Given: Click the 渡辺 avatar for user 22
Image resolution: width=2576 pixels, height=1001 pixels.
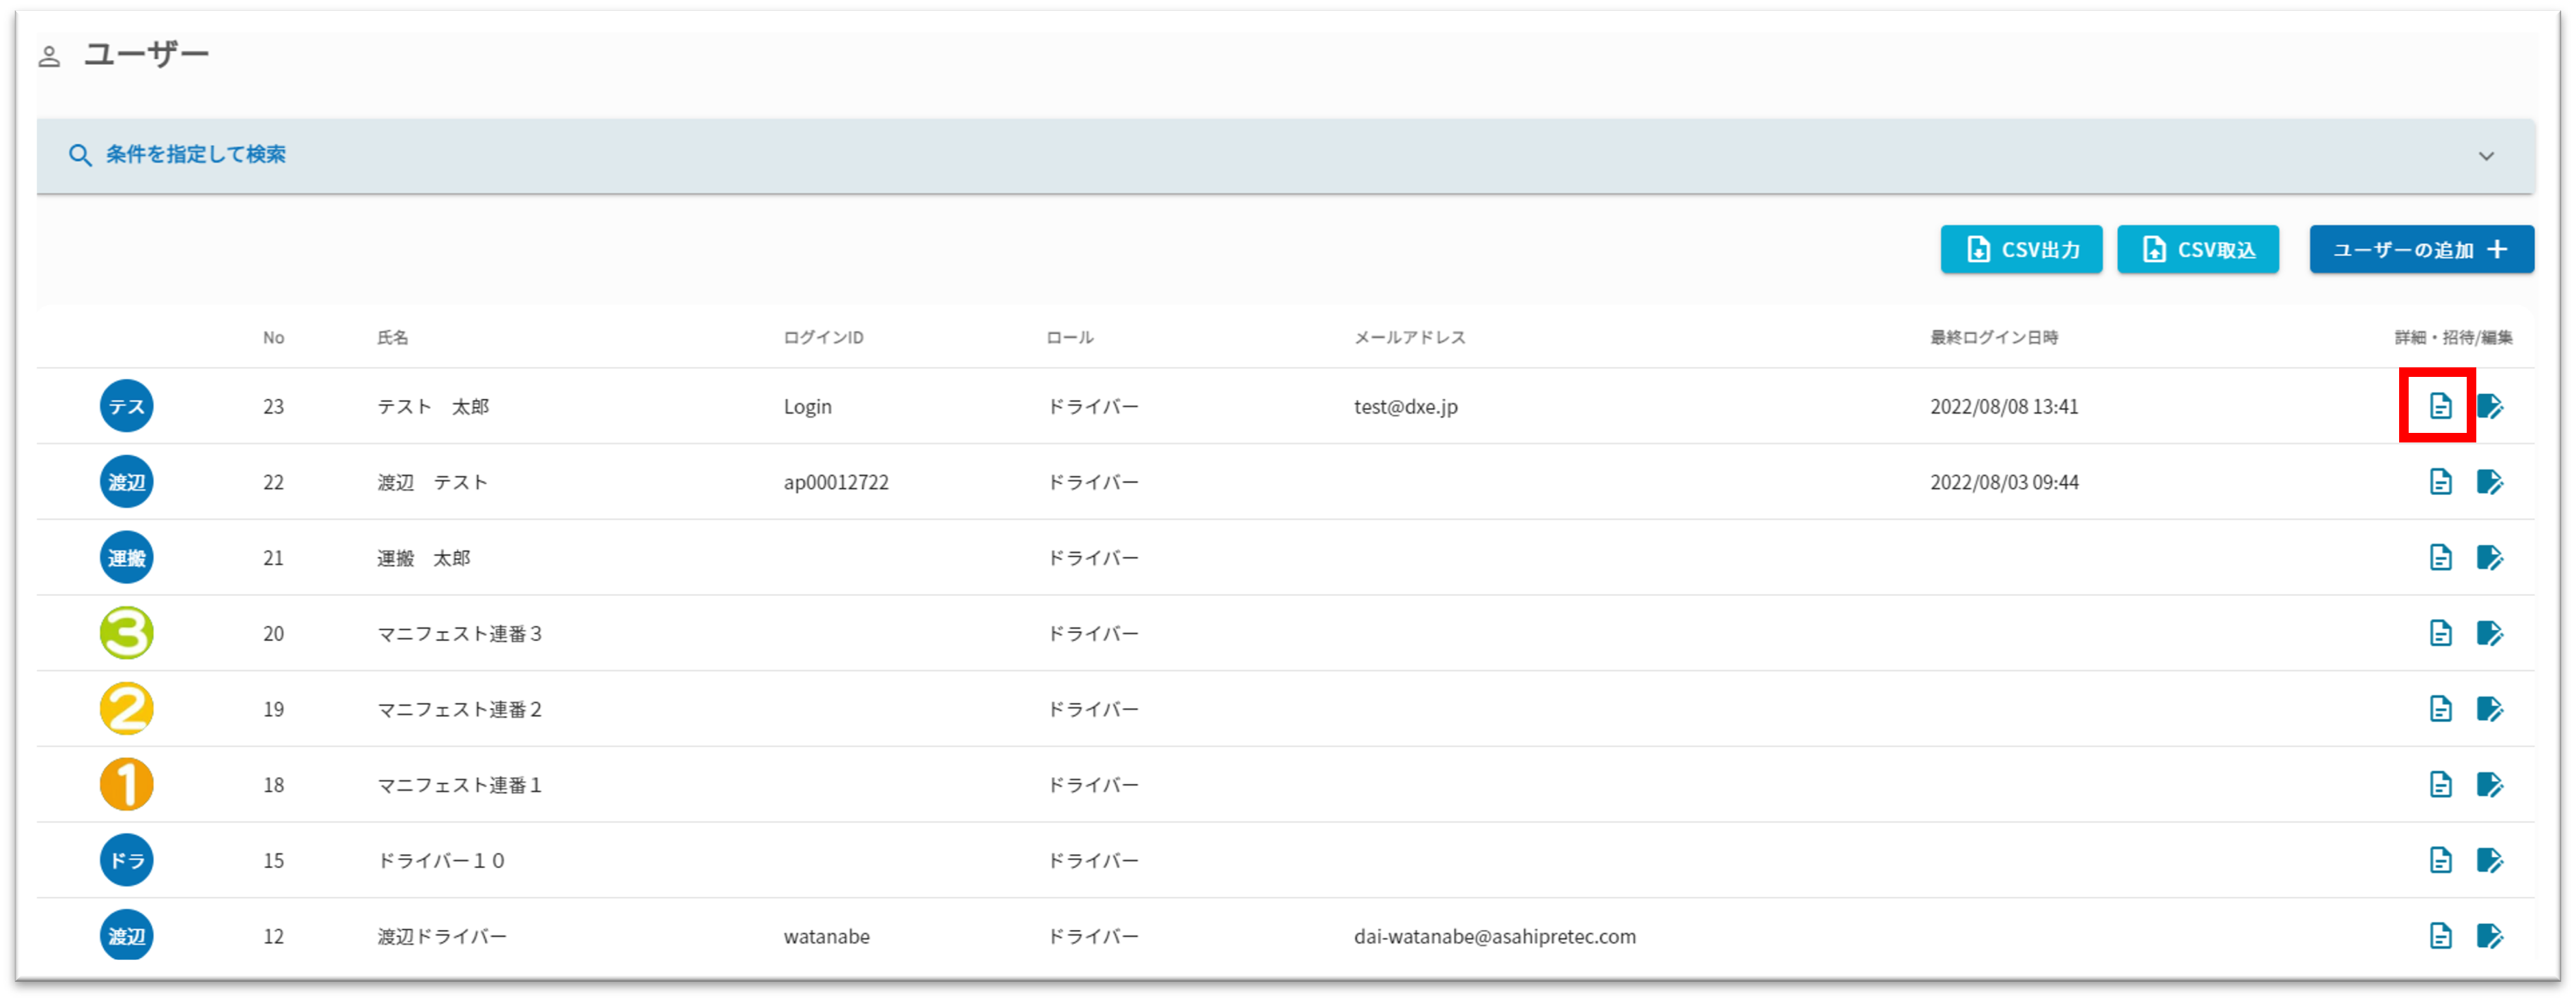Looking at the screenshot, I should pos(126,482).
